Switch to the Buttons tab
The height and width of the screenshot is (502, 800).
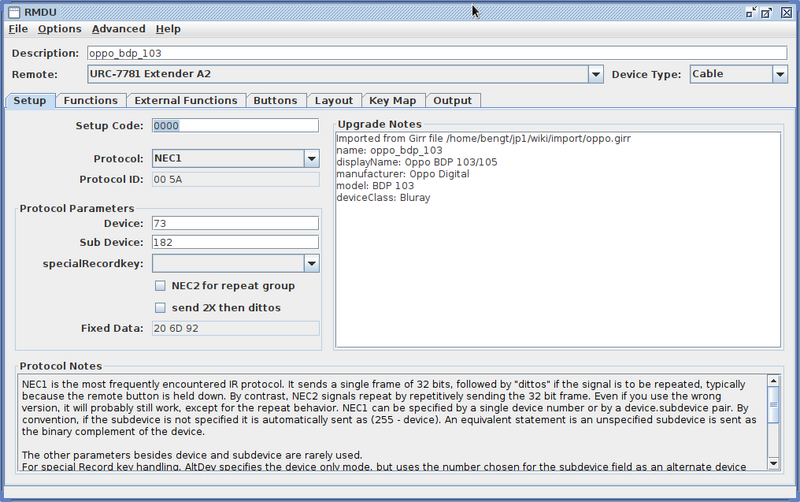[276, 101]
